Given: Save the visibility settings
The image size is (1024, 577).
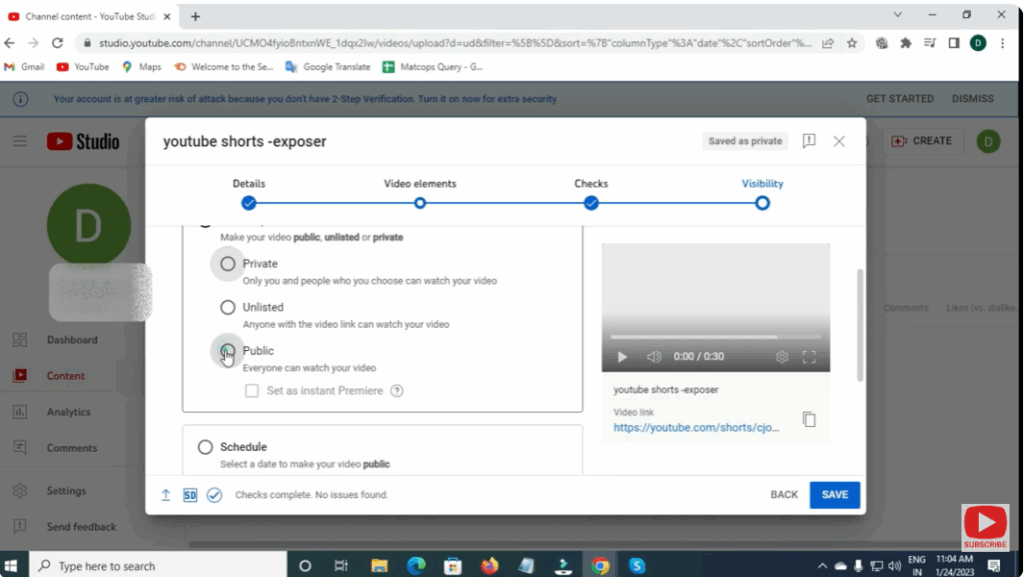Looking at the screenshot, I should click(x=834, y=494).
